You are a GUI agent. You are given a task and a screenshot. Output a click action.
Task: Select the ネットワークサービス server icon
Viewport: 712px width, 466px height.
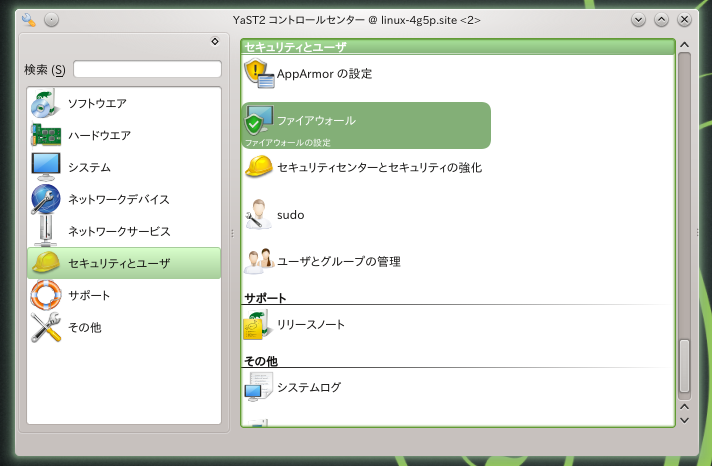point(45,231)
